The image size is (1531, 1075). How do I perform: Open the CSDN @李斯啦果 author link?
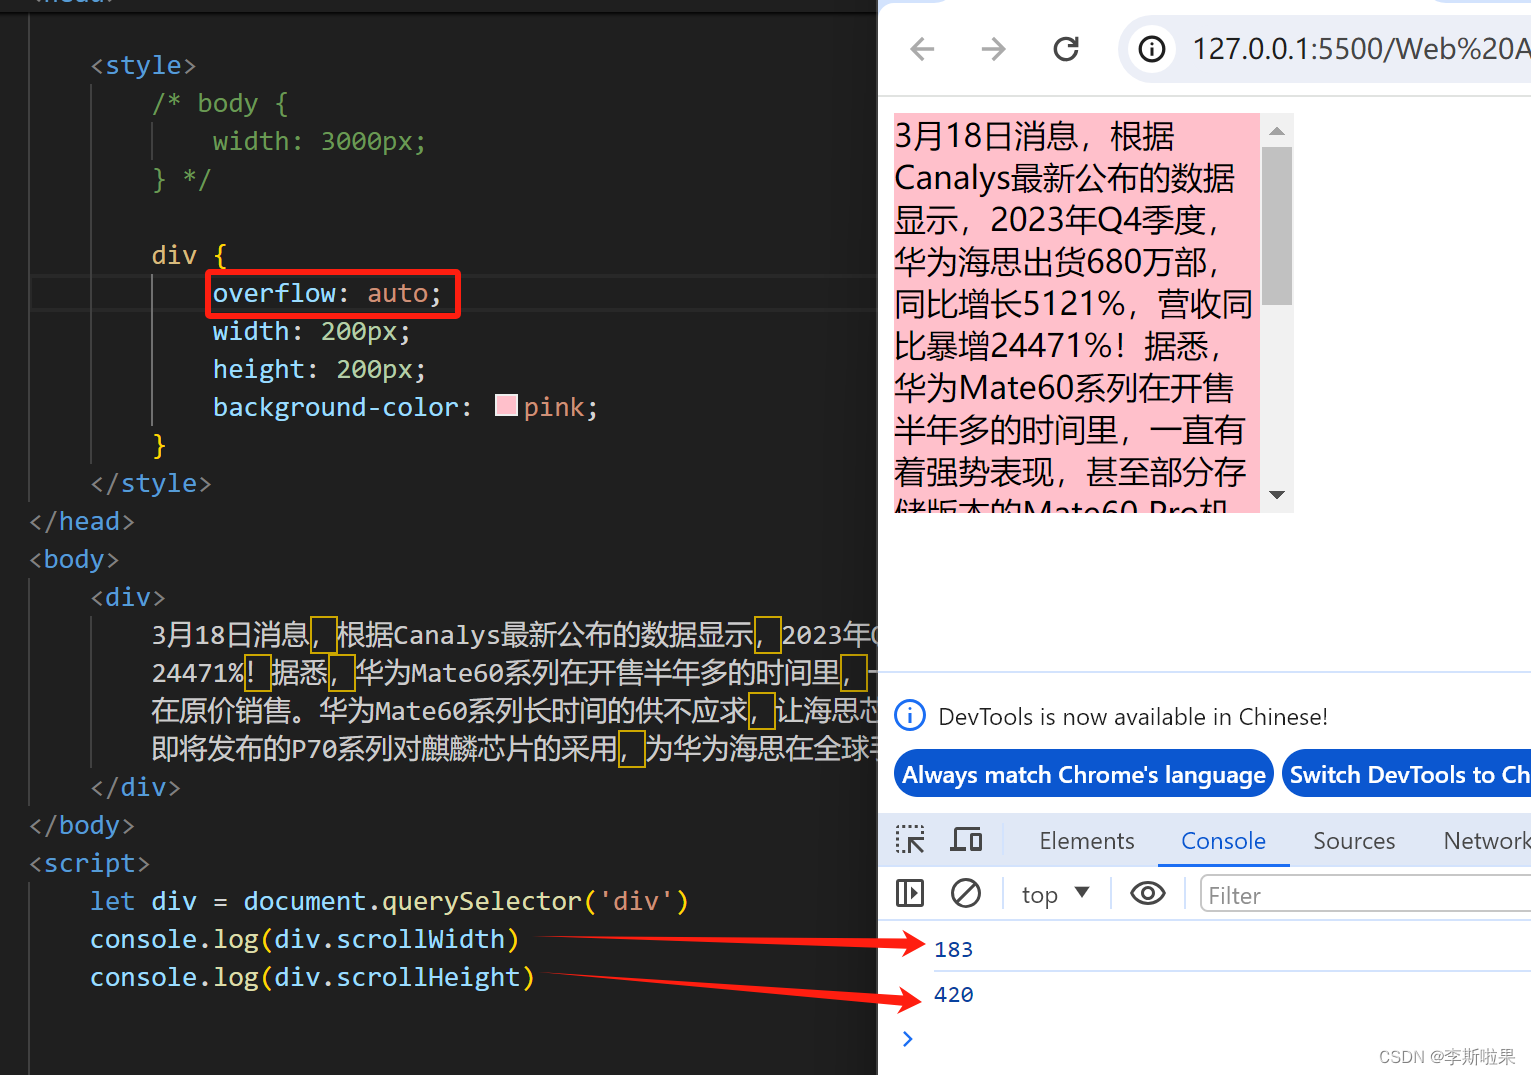1449,1056
